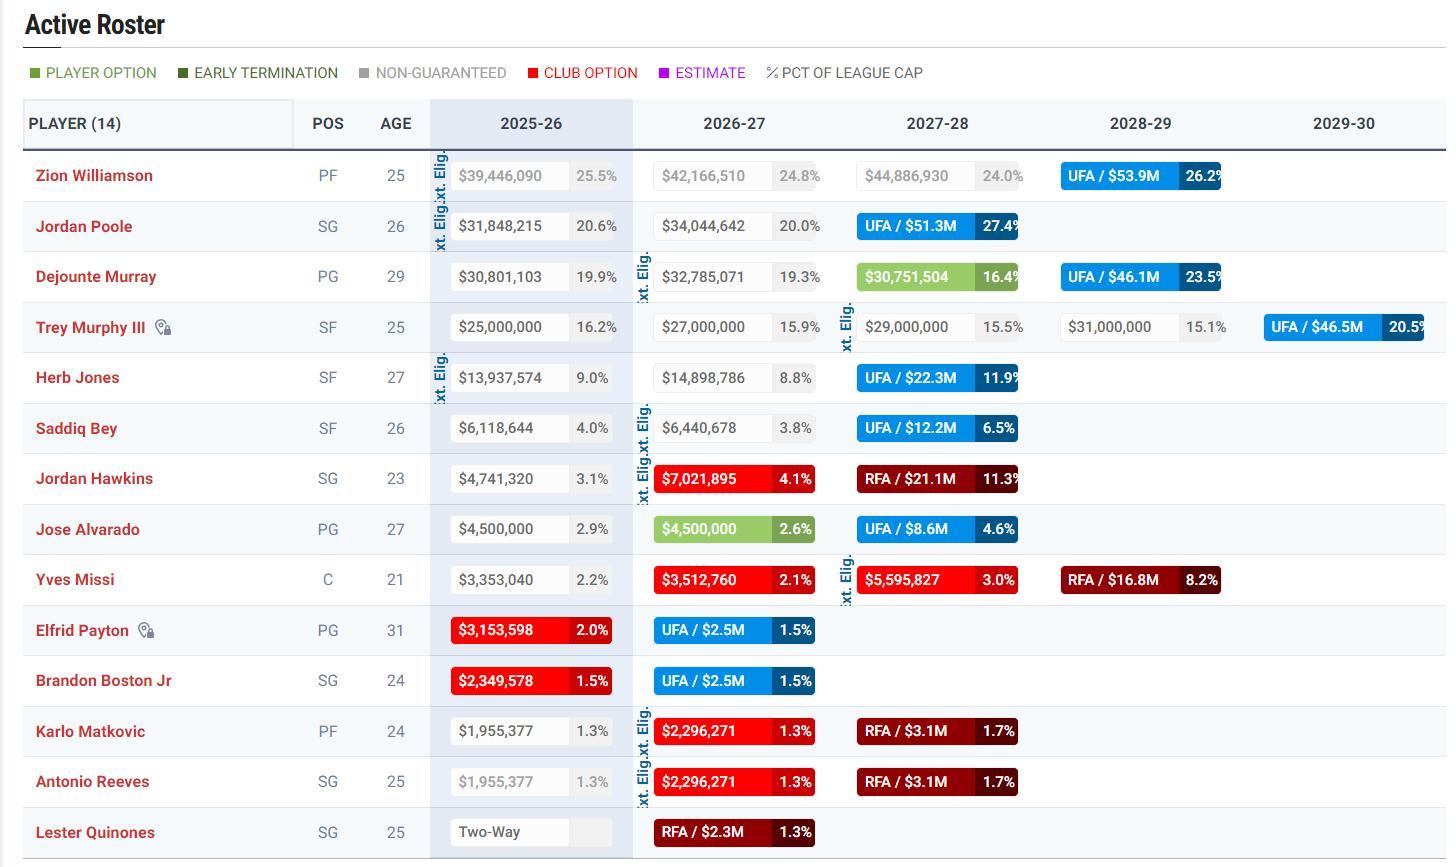Screen dimensions: 1456x867
Task: Click the PLAYER (14) column header
Action: pos(75,124)
